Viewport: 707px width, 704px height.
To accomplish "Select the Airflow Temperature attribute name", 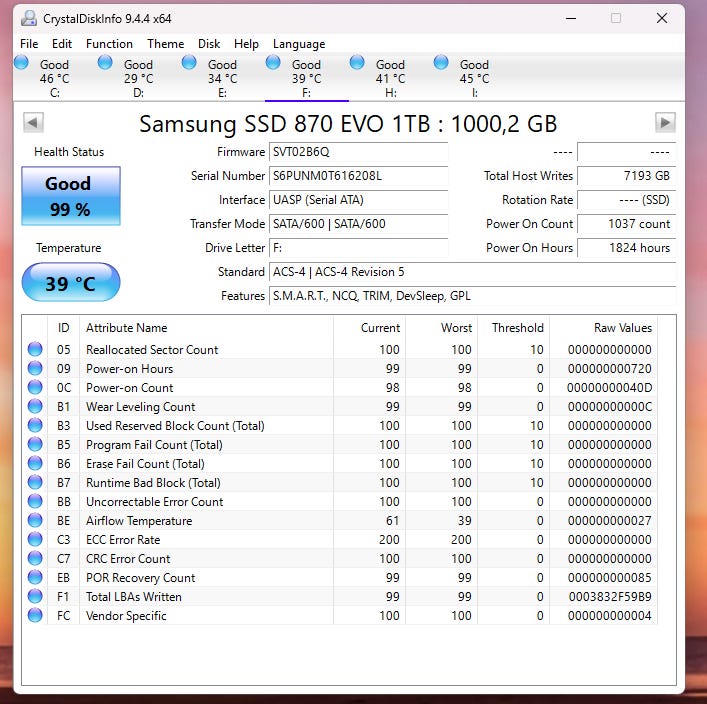I will (139, 521).
